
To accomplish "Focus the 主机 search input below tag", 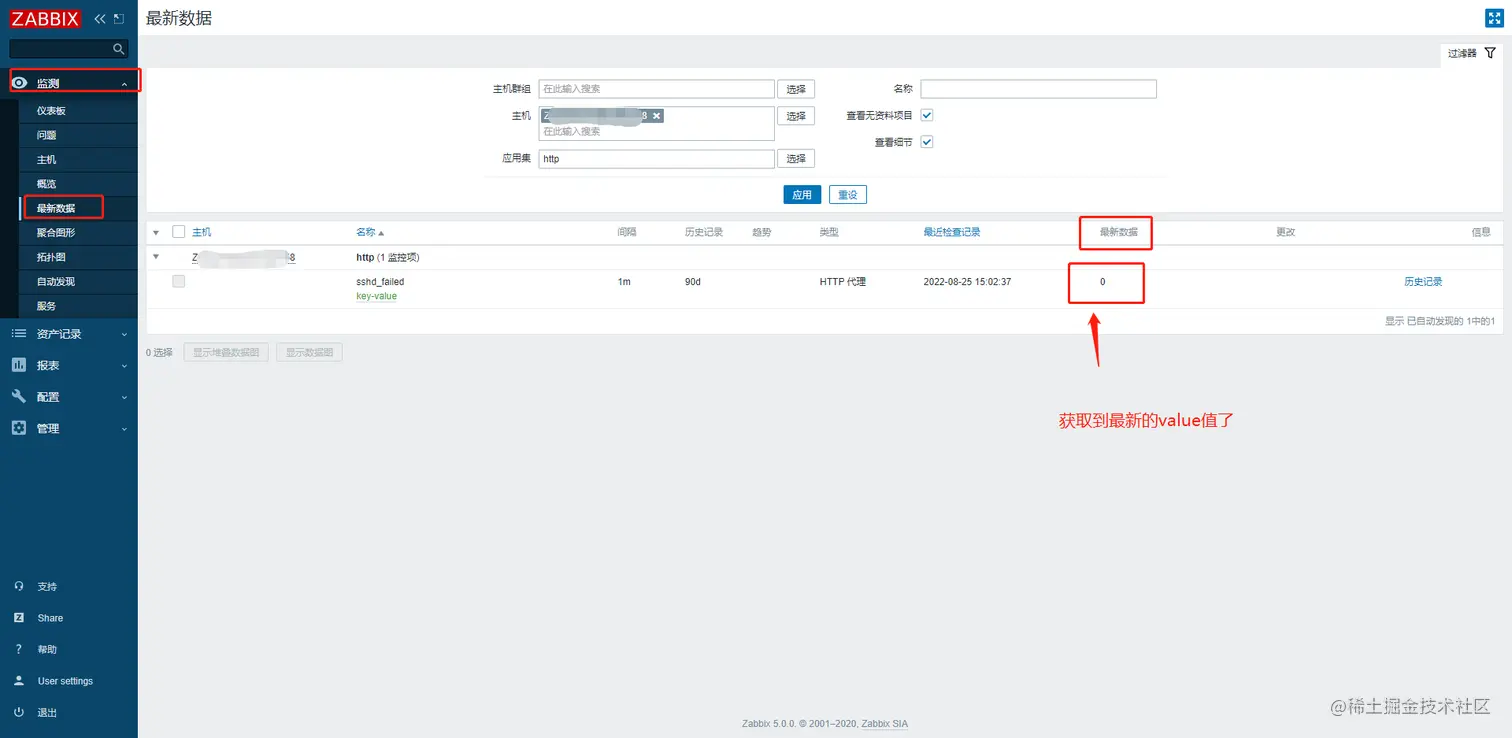I will pyautogui.click(x=656, y=131).
